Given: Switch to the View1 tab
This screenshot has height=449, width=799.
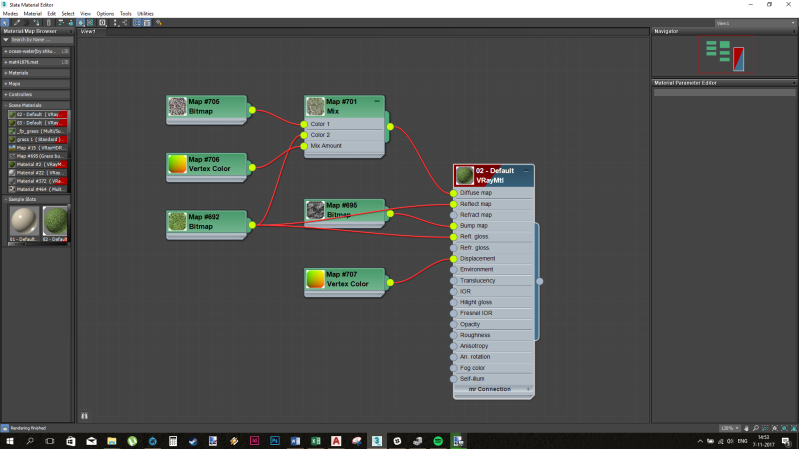Looking at the screenshot, I should 88,32.
